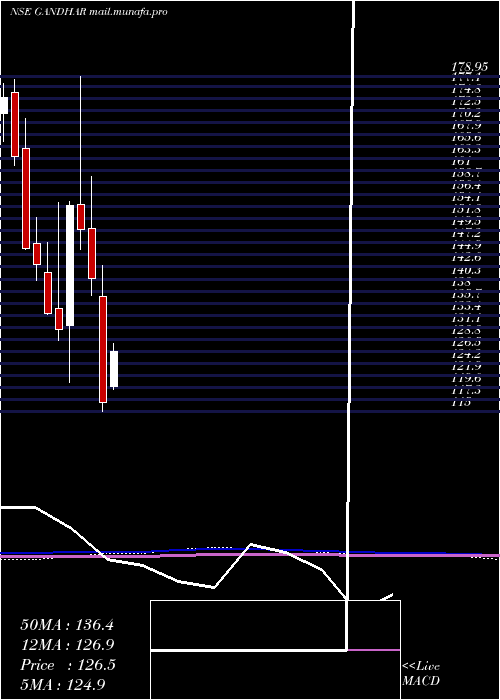The image size is (500, 700).
Task: Click the MACD histogram box outline
Action: [x=275, y=650]
